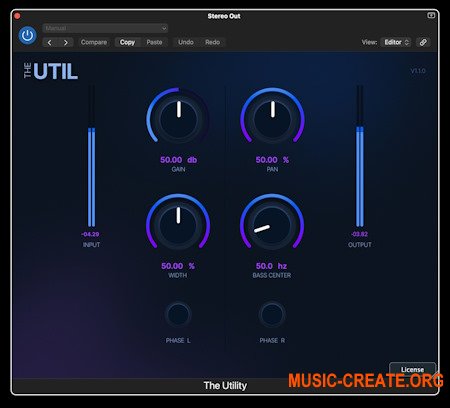Click the window expand icon top right
The height and width of the screenshot is (408, 450).
tap(431, 15)
